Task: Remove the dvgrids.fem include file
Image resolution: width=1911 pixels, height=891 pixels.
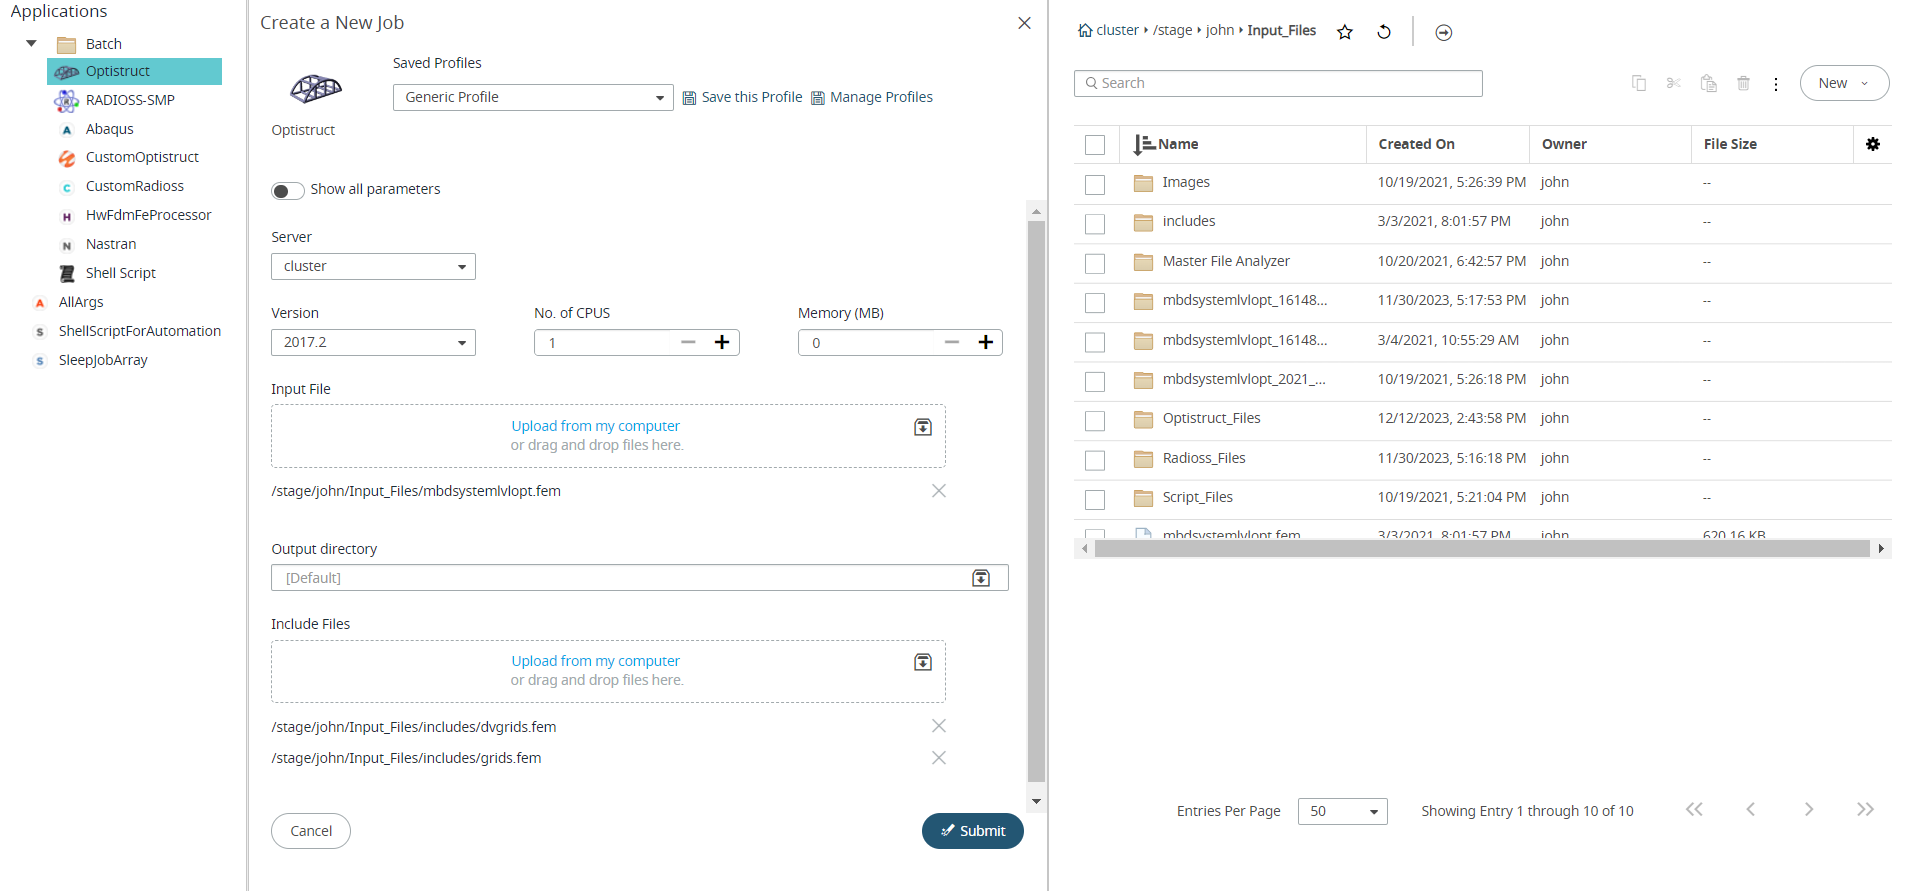Action: click(938, 726)
